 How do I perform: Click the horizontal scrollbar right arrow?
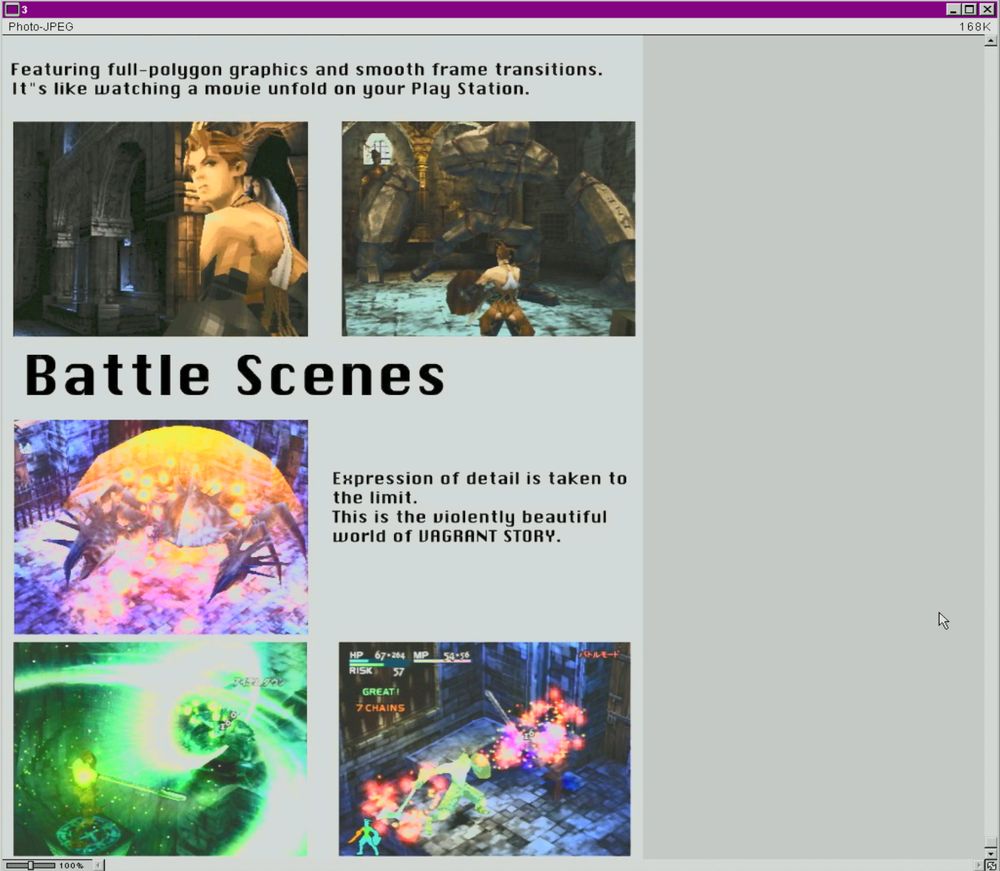979,865
